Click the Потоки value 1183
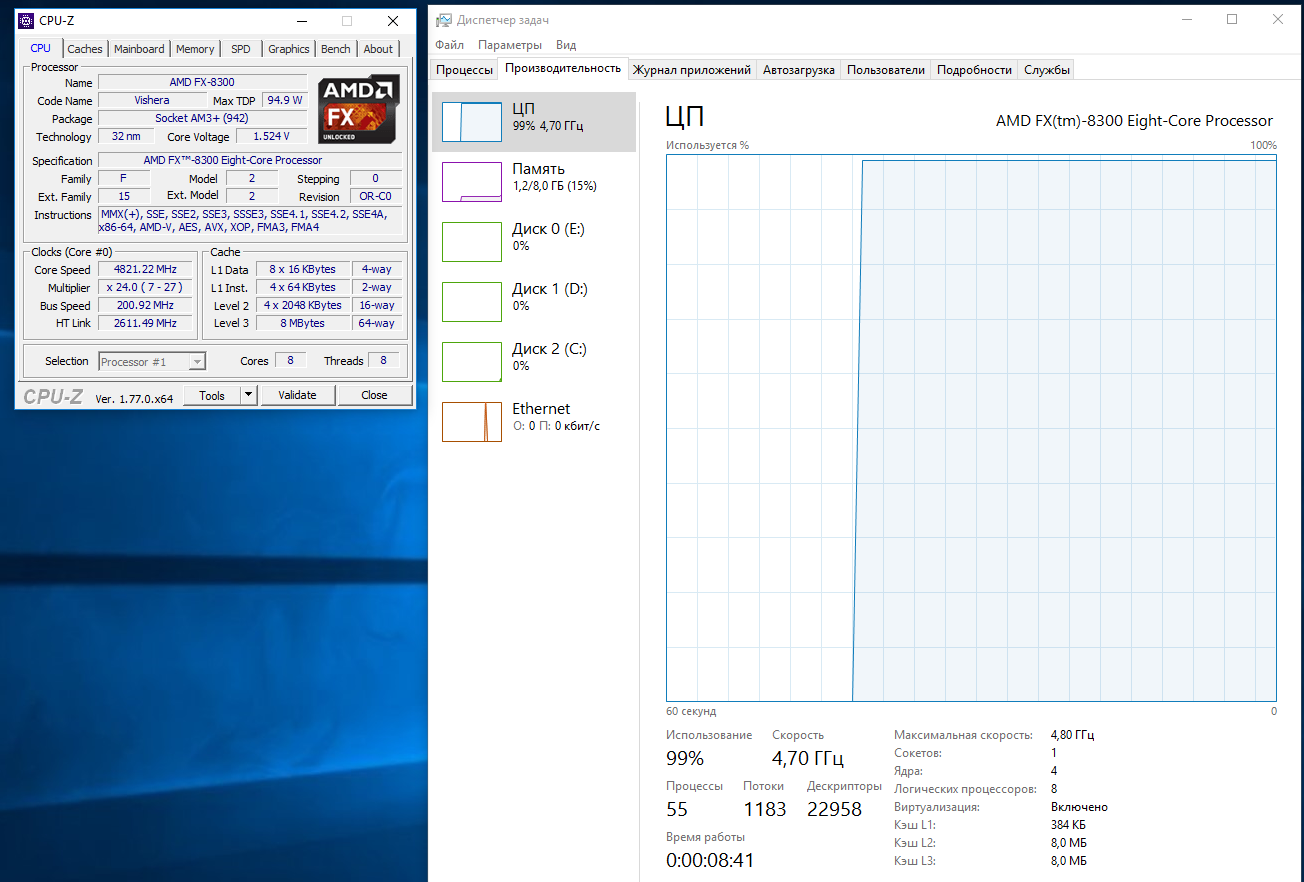Viewport: 1304px width, 882px height. (765, 809)
